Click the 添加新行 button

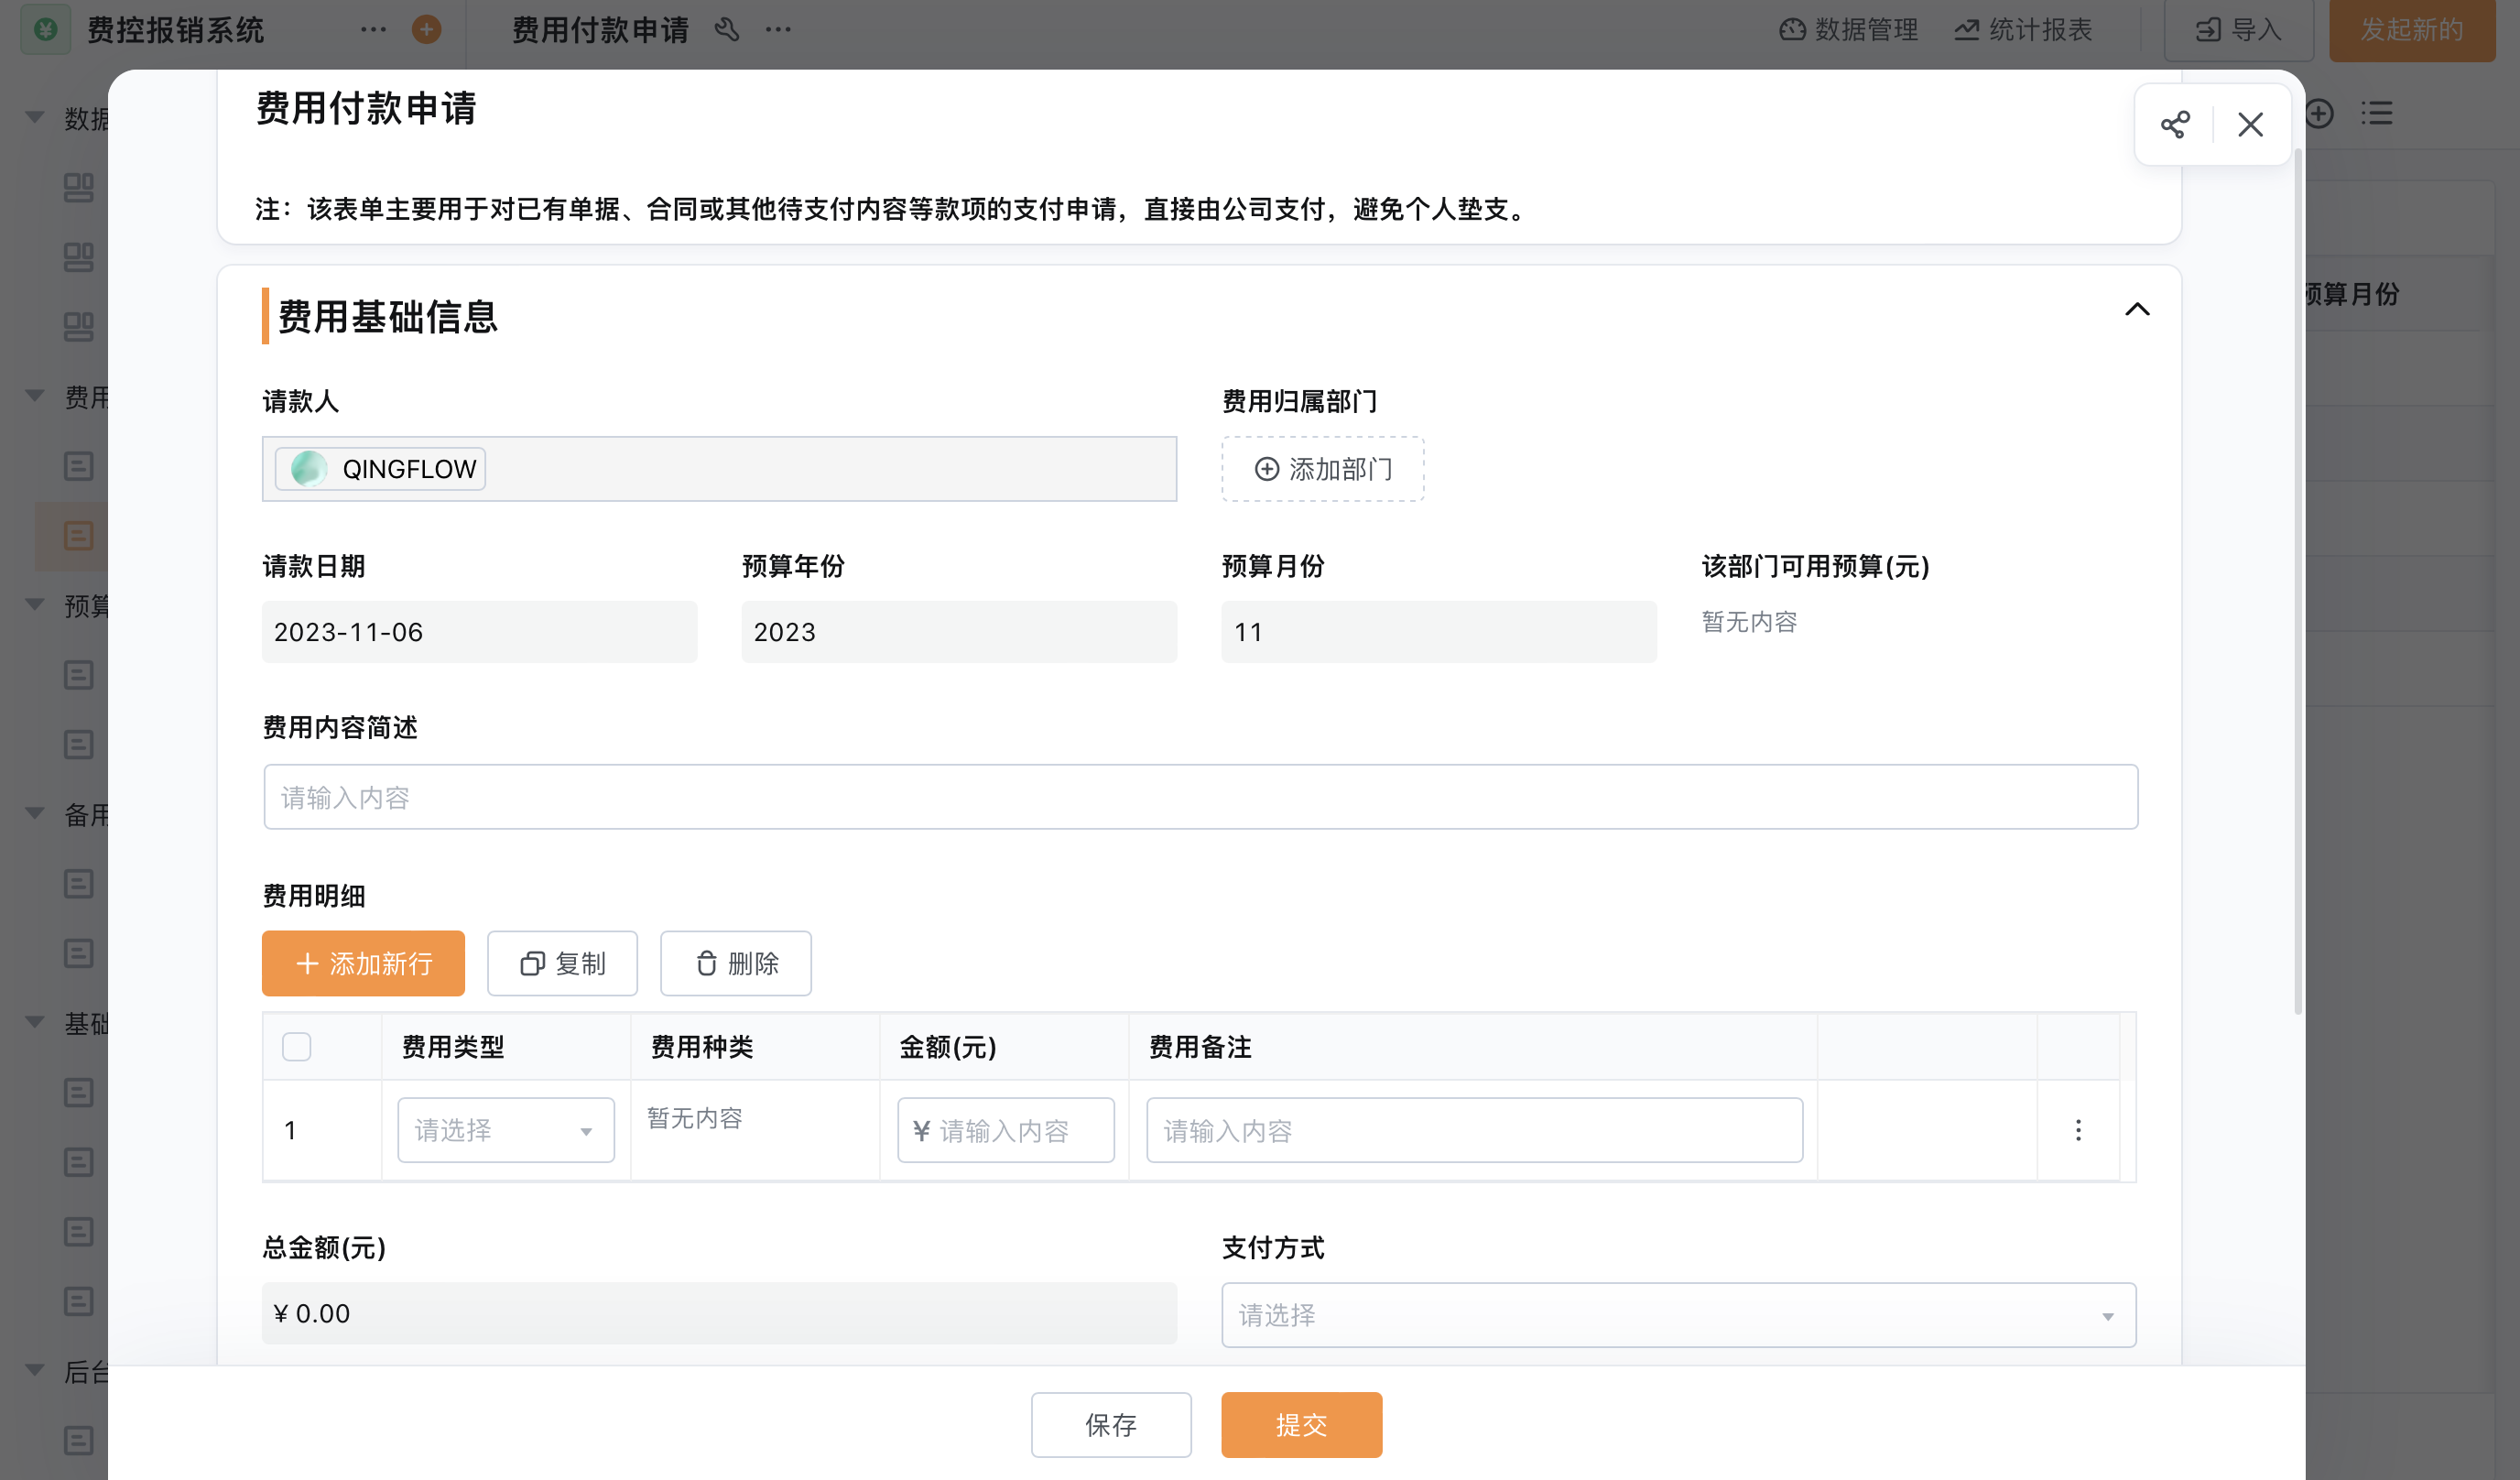tap(363, 963)
